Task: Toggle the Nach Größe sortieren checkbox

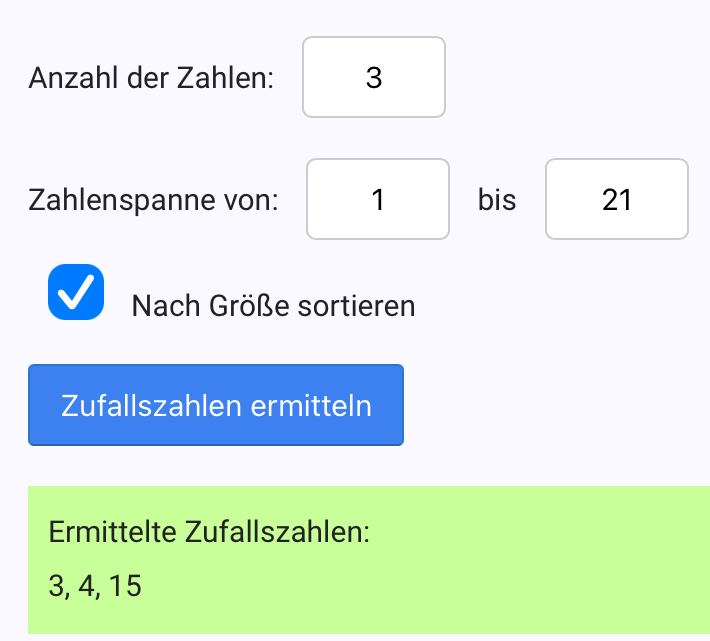Action: 76,292
